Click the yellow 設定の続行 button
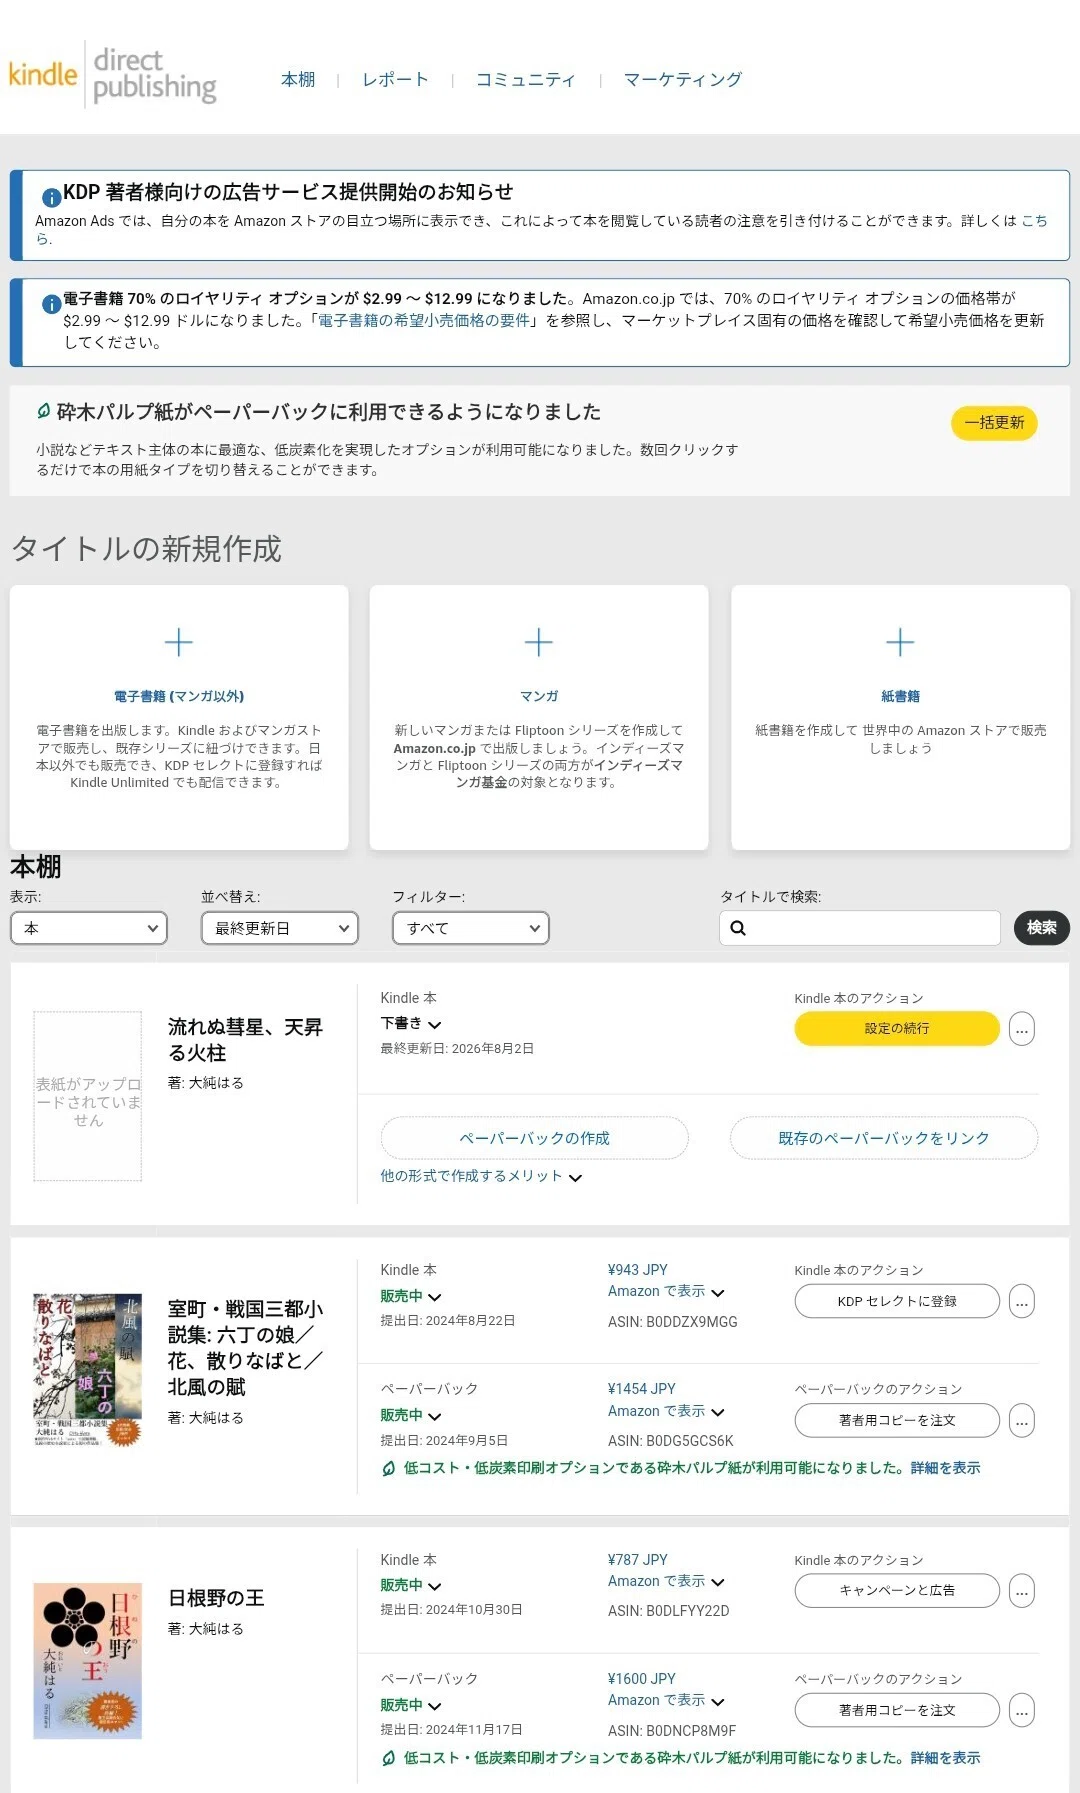 coord(897,1029)
